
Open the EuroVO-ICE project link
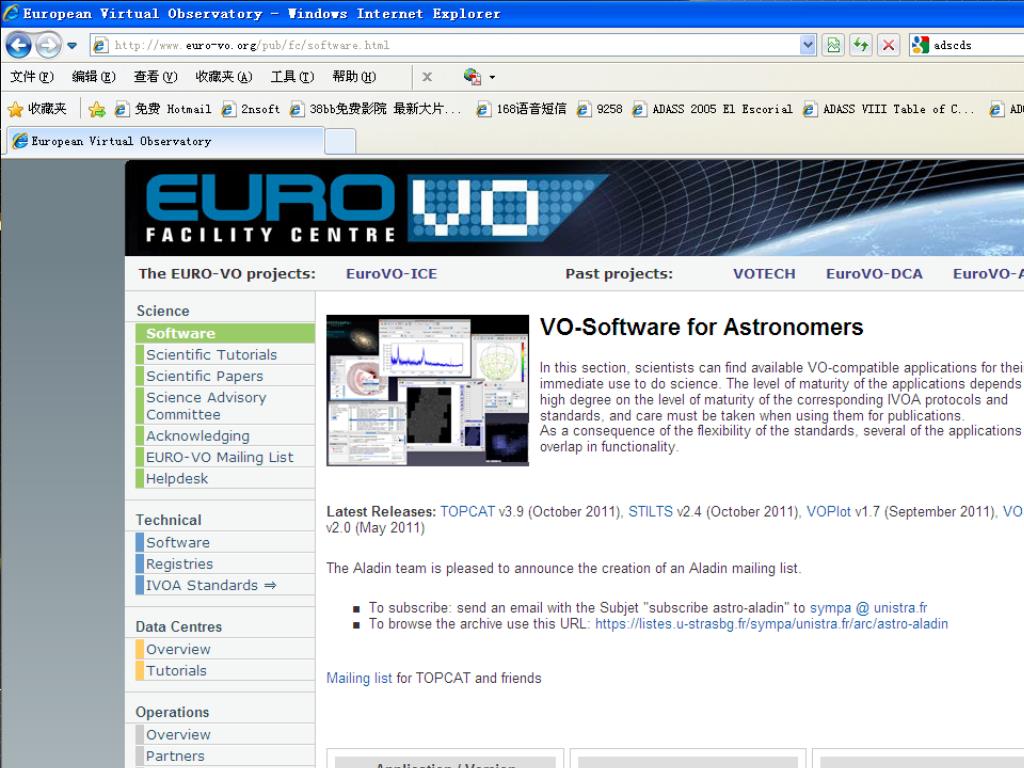pos(391,274)
